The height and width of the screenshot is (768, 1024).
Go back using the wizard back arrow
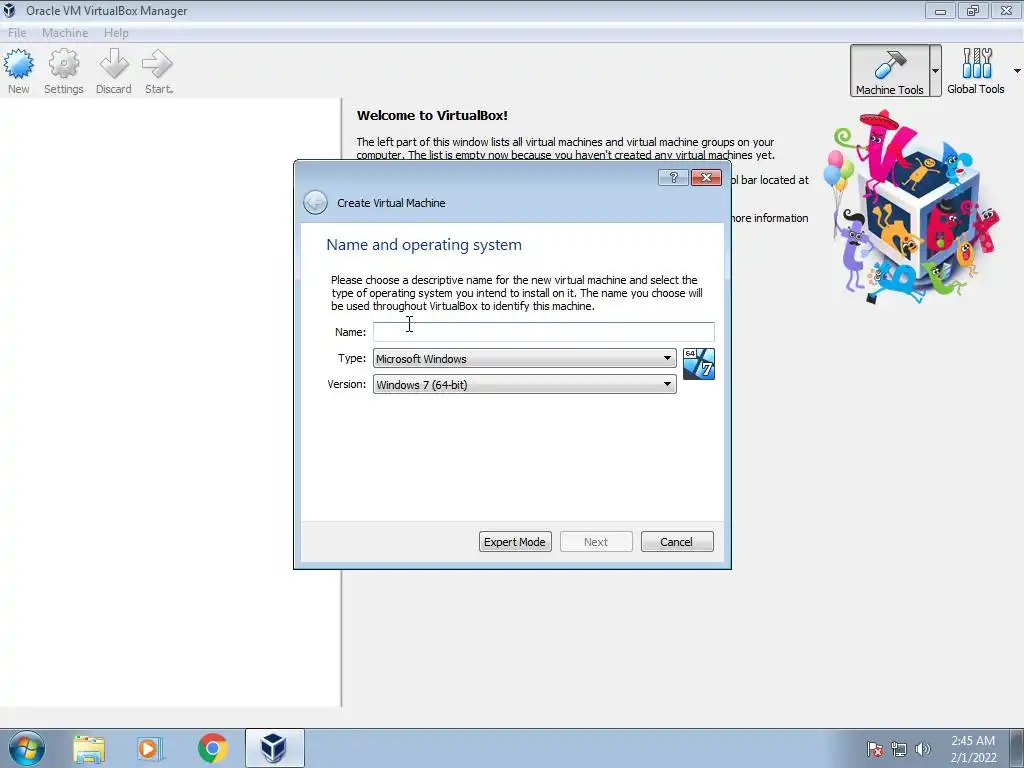pyautogui.click(x=315, y=202)
